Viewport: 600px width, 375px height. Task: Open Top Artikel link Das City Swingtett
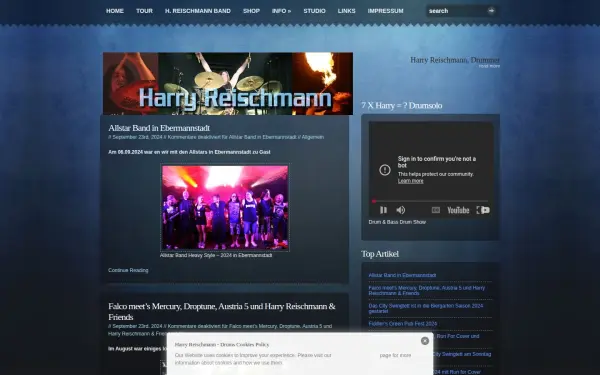(x=426, y=308)
